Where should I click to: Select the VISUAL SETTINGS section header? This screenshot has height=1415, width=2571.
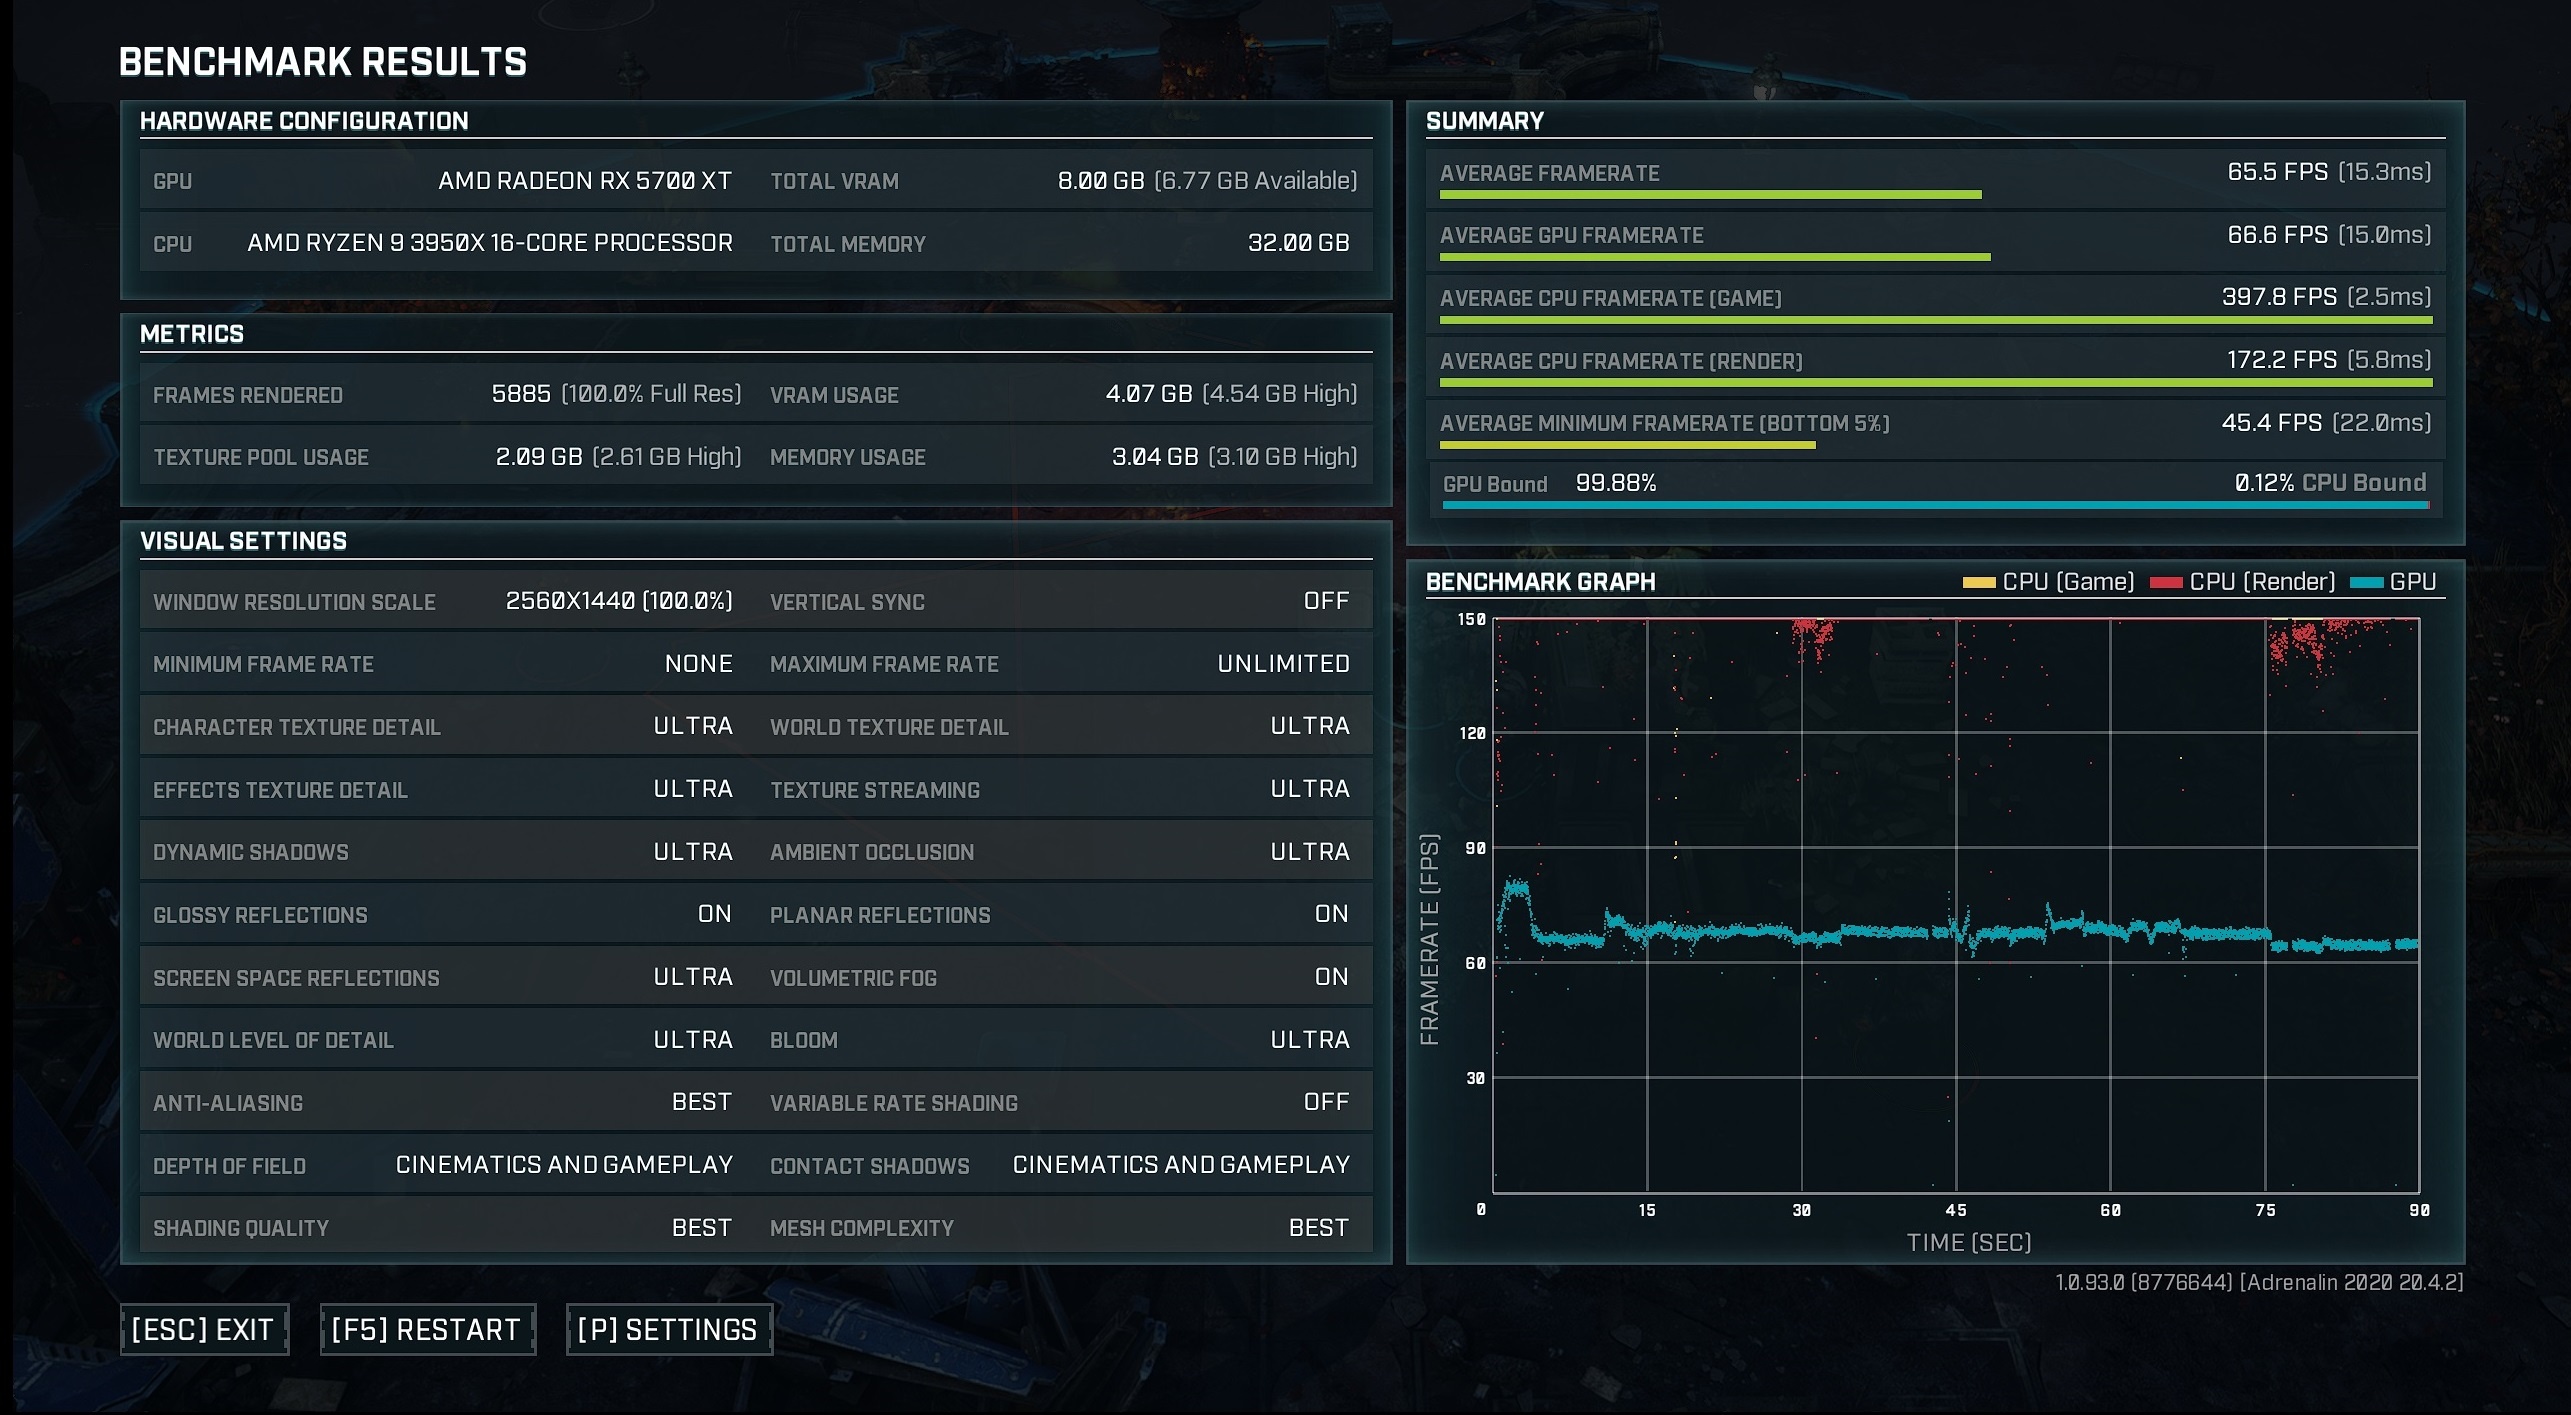(x=243, y=541)
